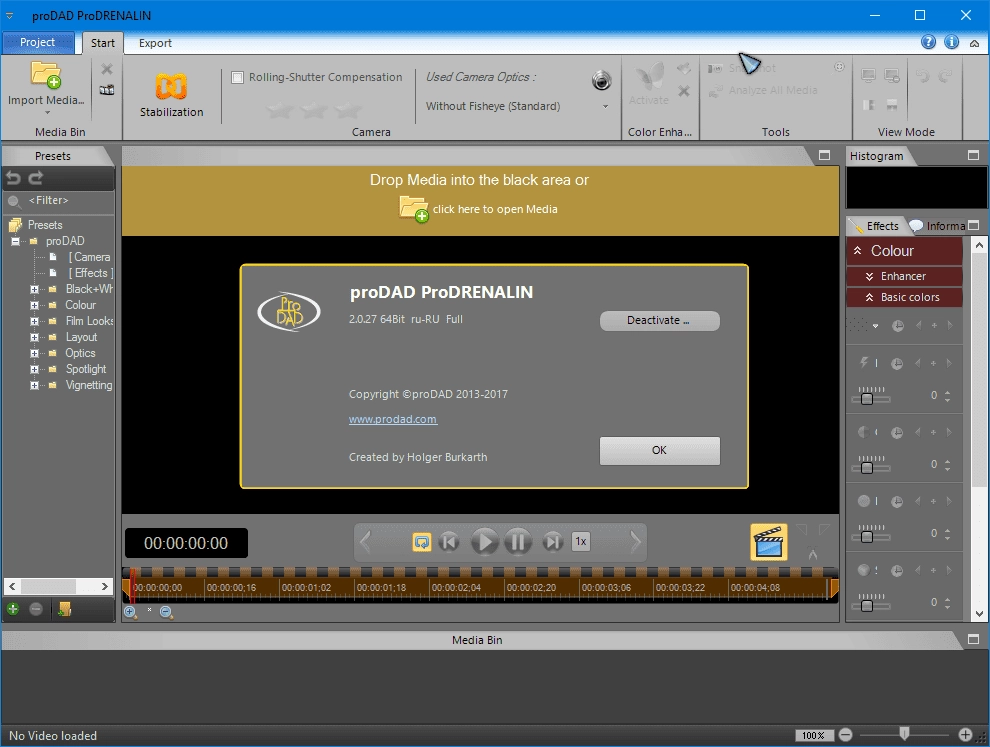This screenshot has height=747, width=990.
Task: Click the undo arrow in Presets panel
Action: [14, 178]
